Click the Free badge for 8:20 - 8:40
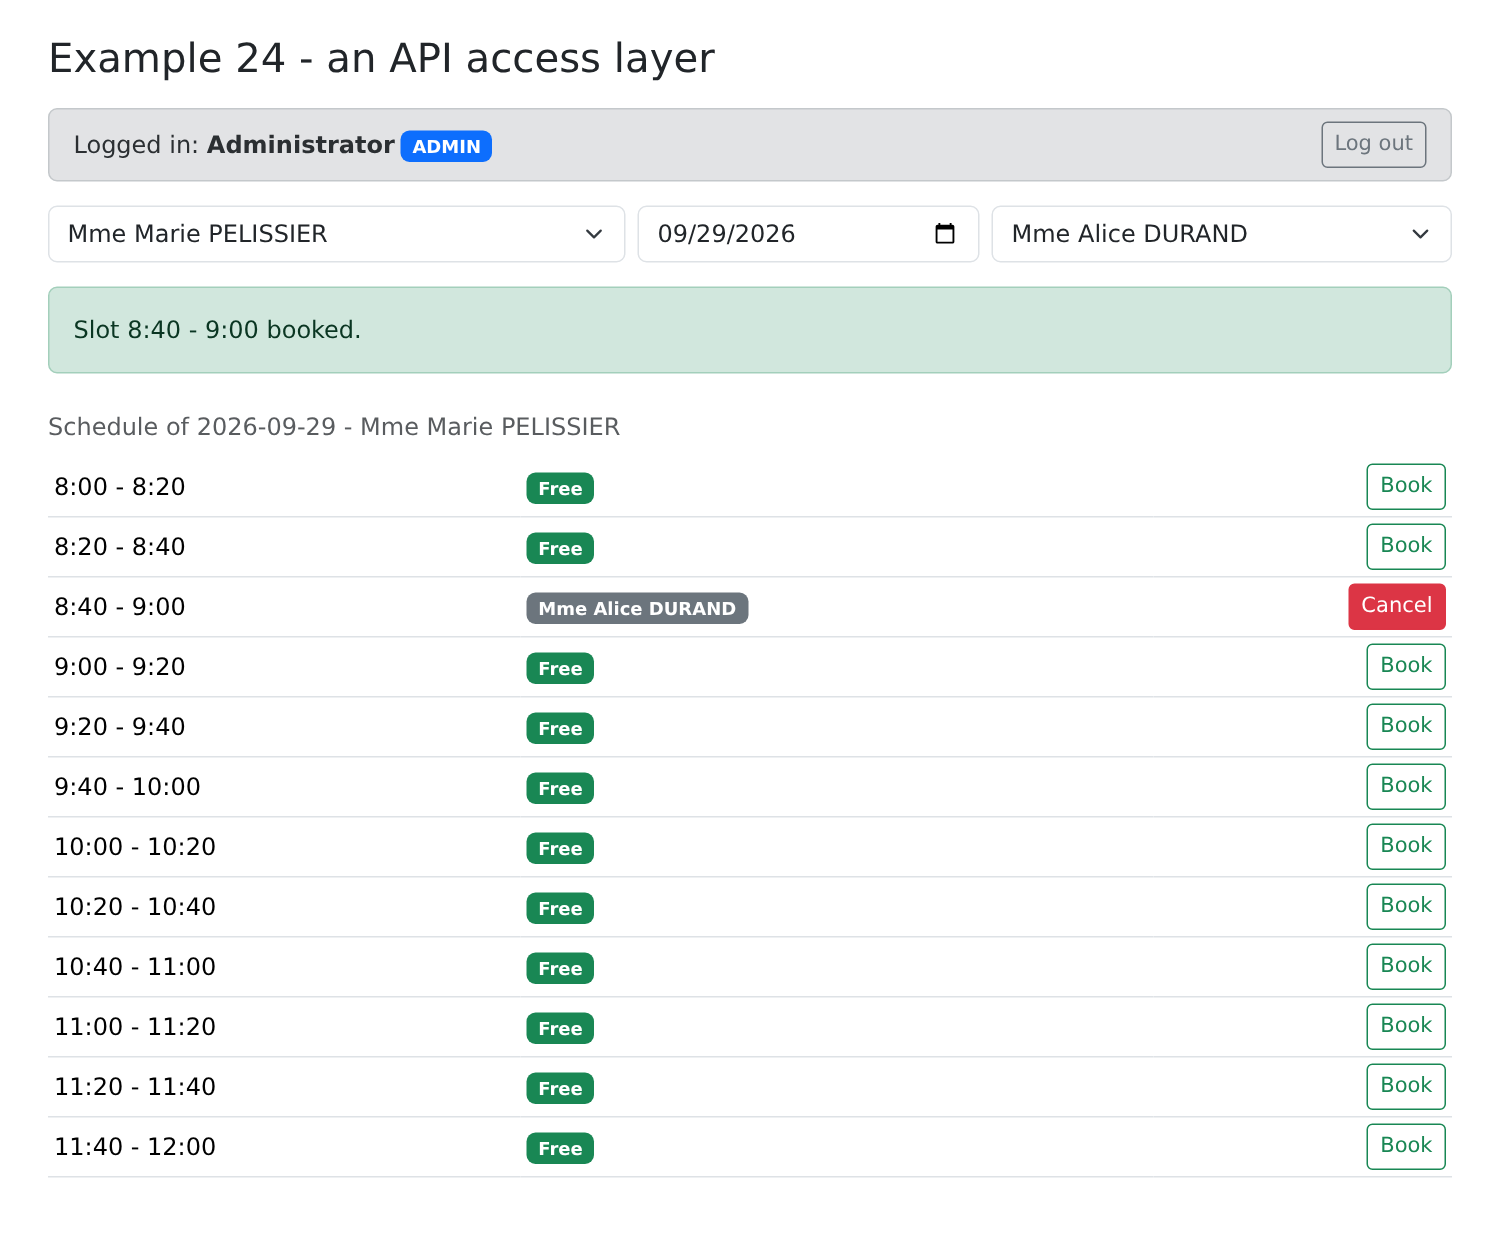1500x1238 pixels. (560, 548)
